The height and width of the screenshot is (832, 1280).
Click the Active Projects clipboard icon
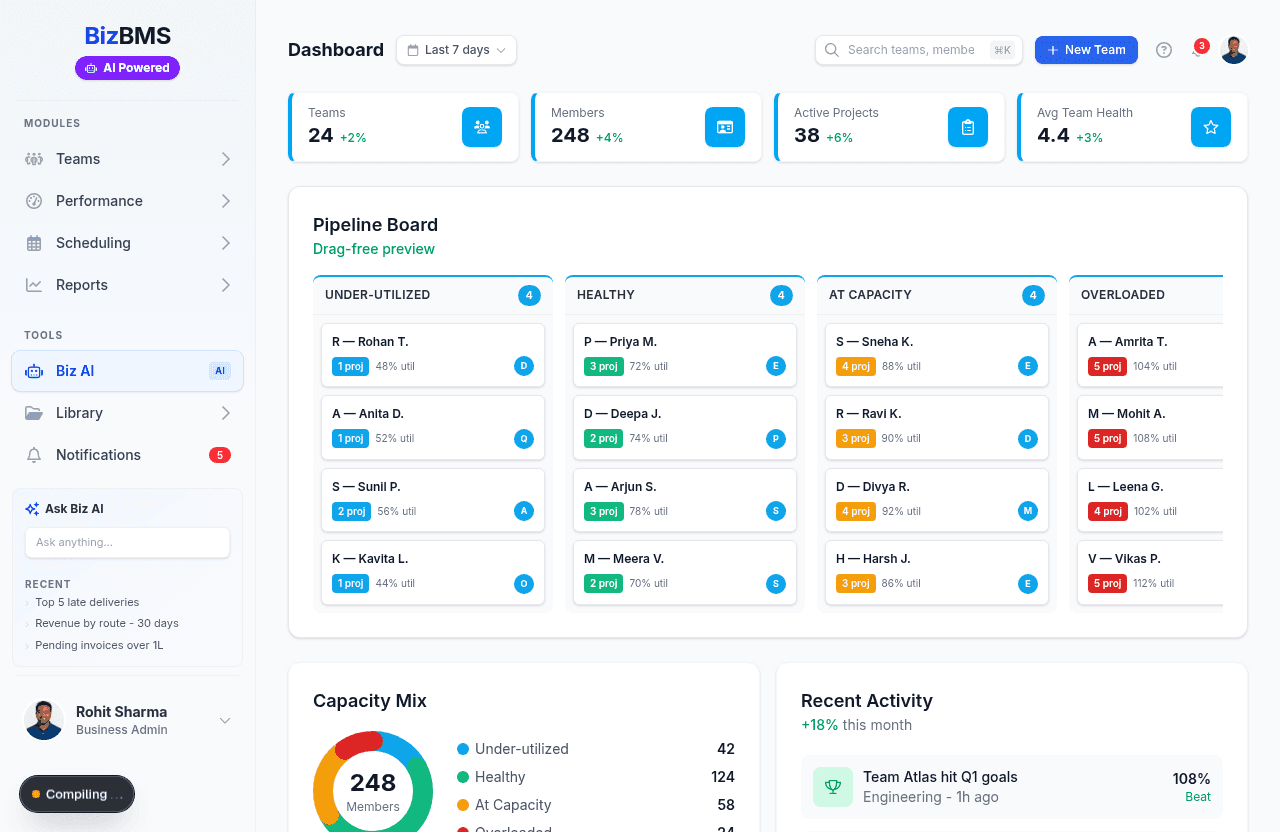click(x=967, y=127)
